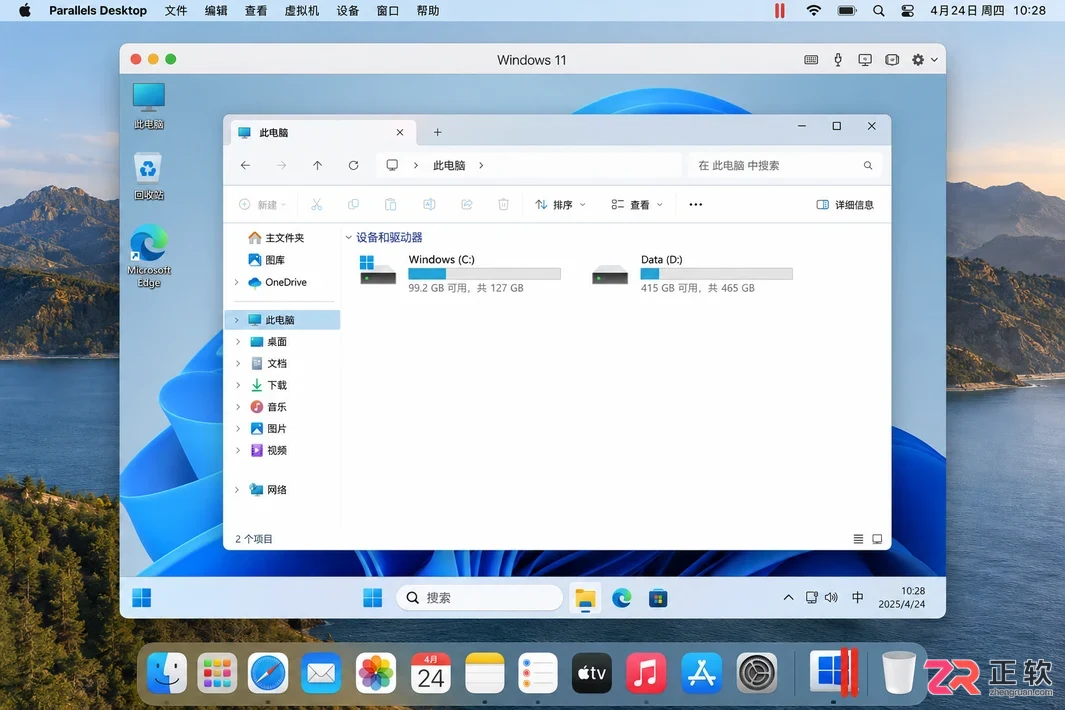Open Microsoft Store from Windows taskbar
Viewport: 1065px width, 710px height.
click(x=657, y=598)
